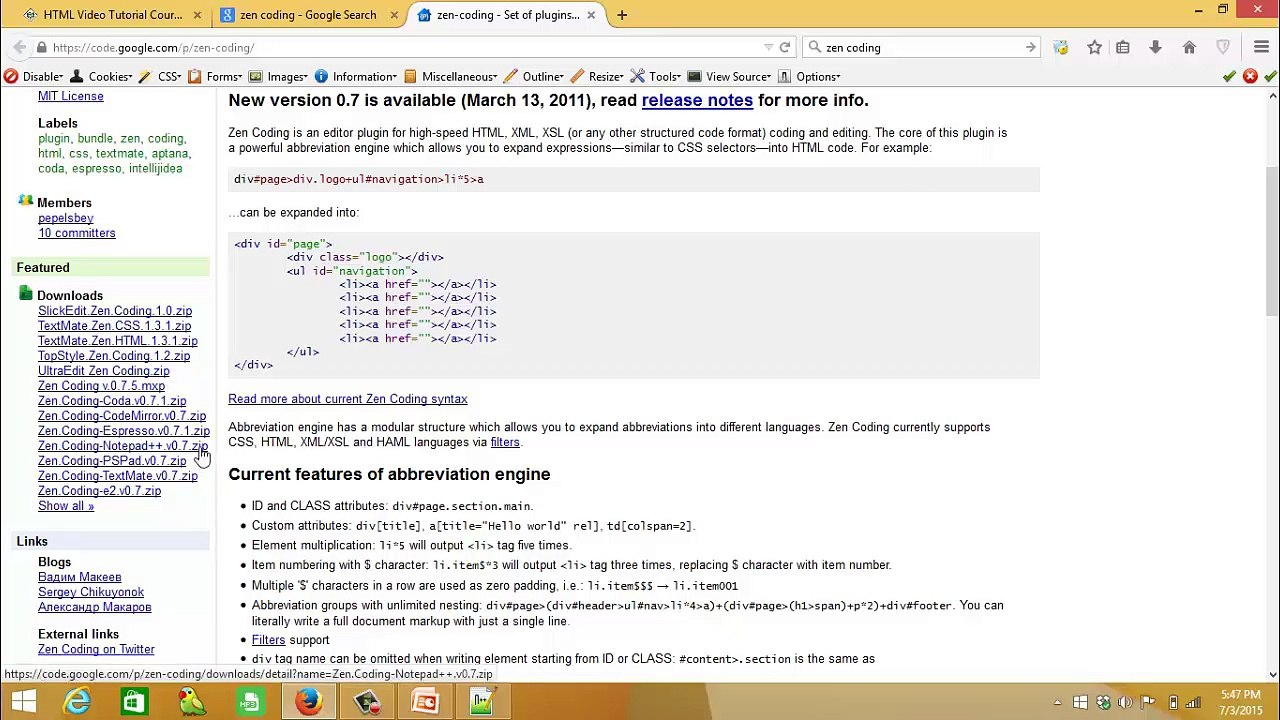Screen dimensions: 1280x720
Task: Click the Bookmark star icon
Action: [x=1095, y=47]
